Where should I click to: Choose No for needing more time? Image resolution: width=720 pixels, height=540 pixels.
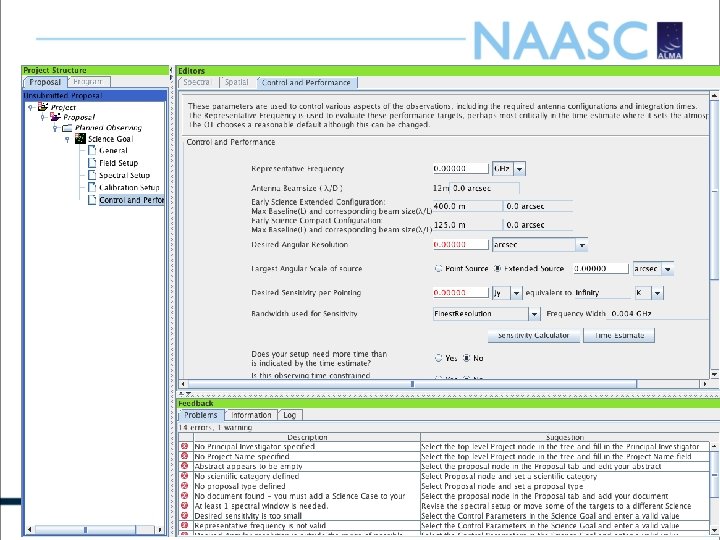coord(467,358)
